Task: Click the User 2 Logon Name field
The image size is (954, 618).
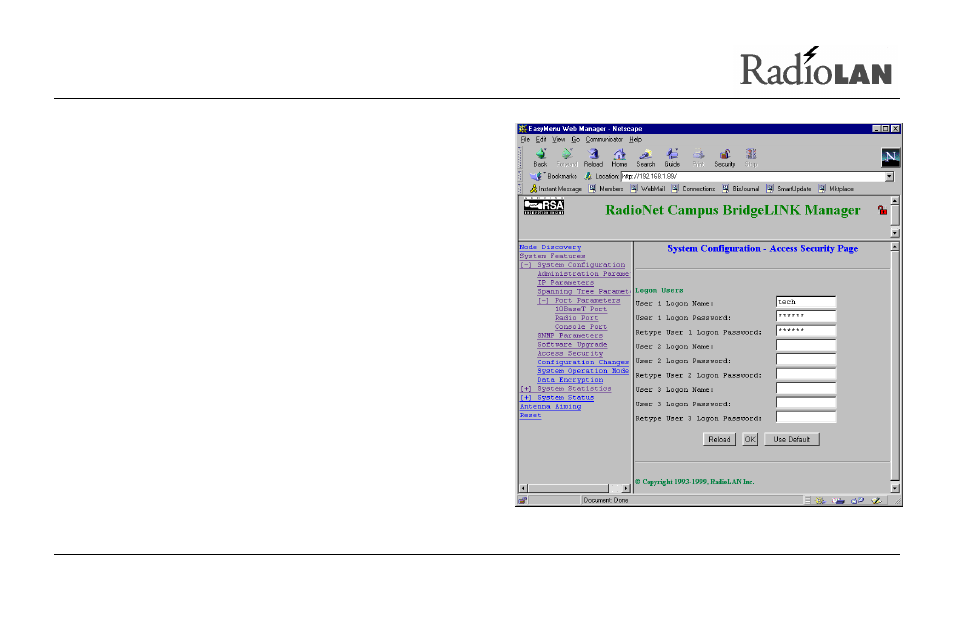Action: (x=806, y=345)
